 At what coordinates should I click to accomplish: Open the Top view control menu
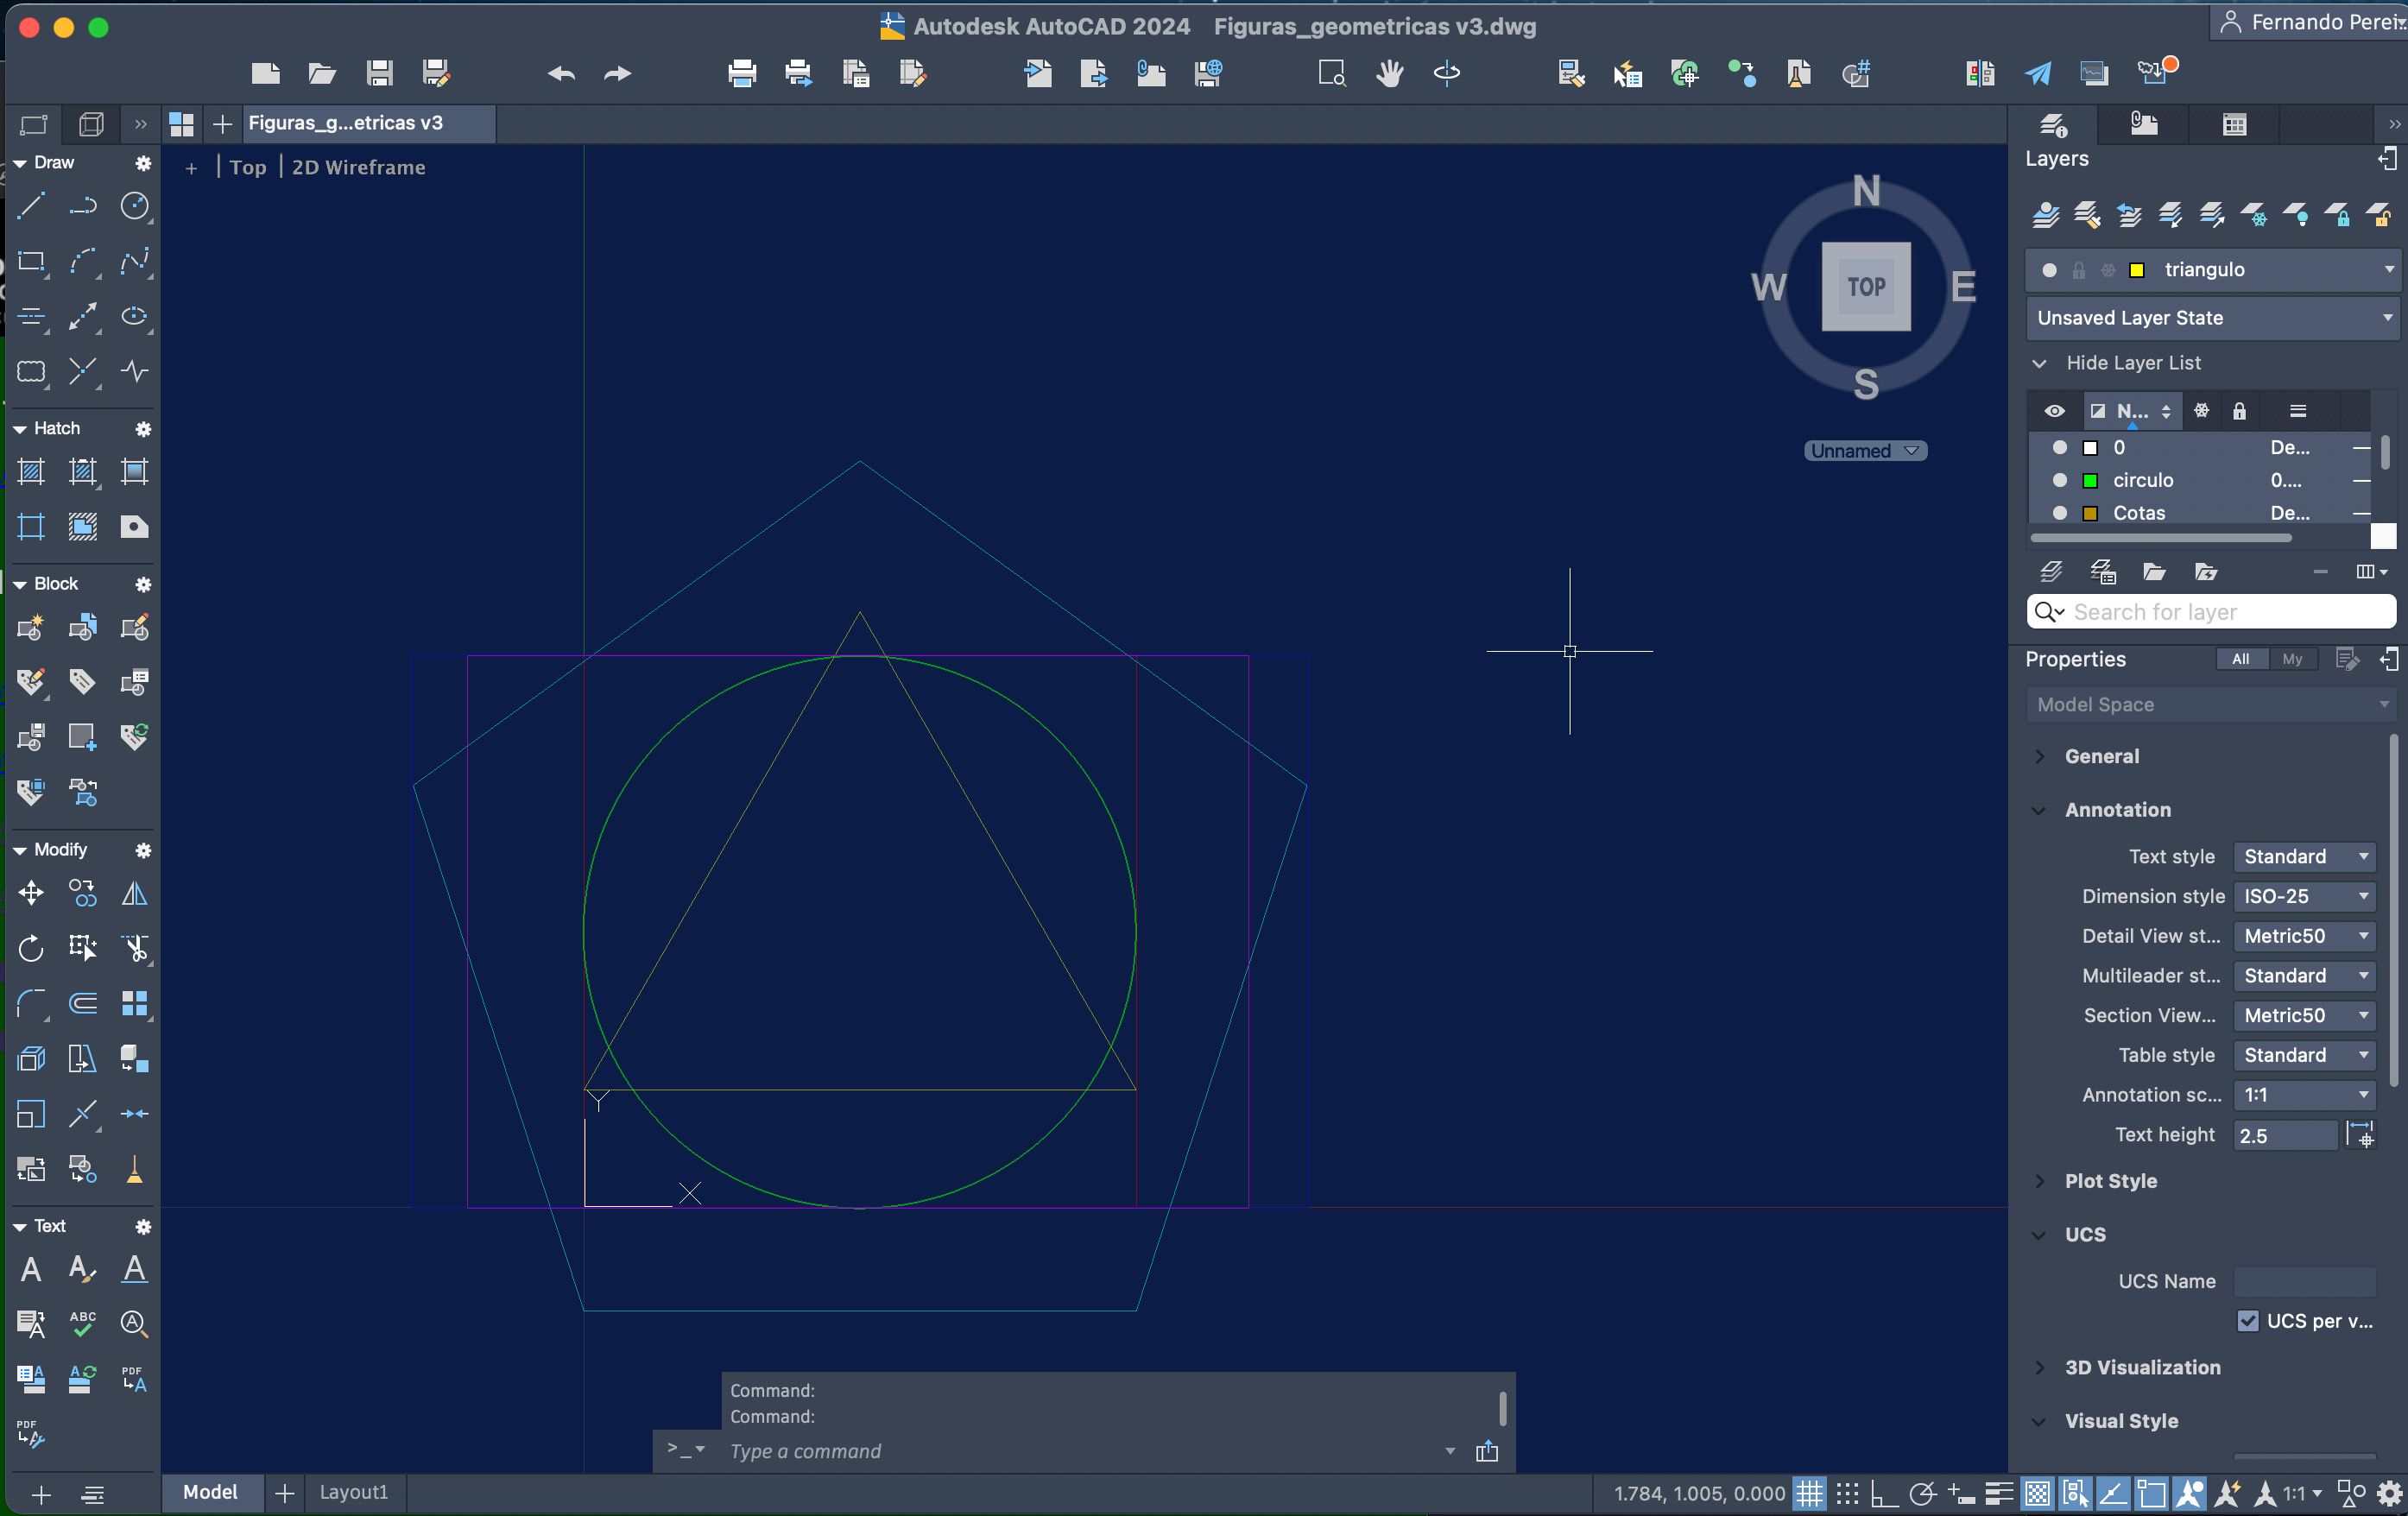[x=248, y=168]
